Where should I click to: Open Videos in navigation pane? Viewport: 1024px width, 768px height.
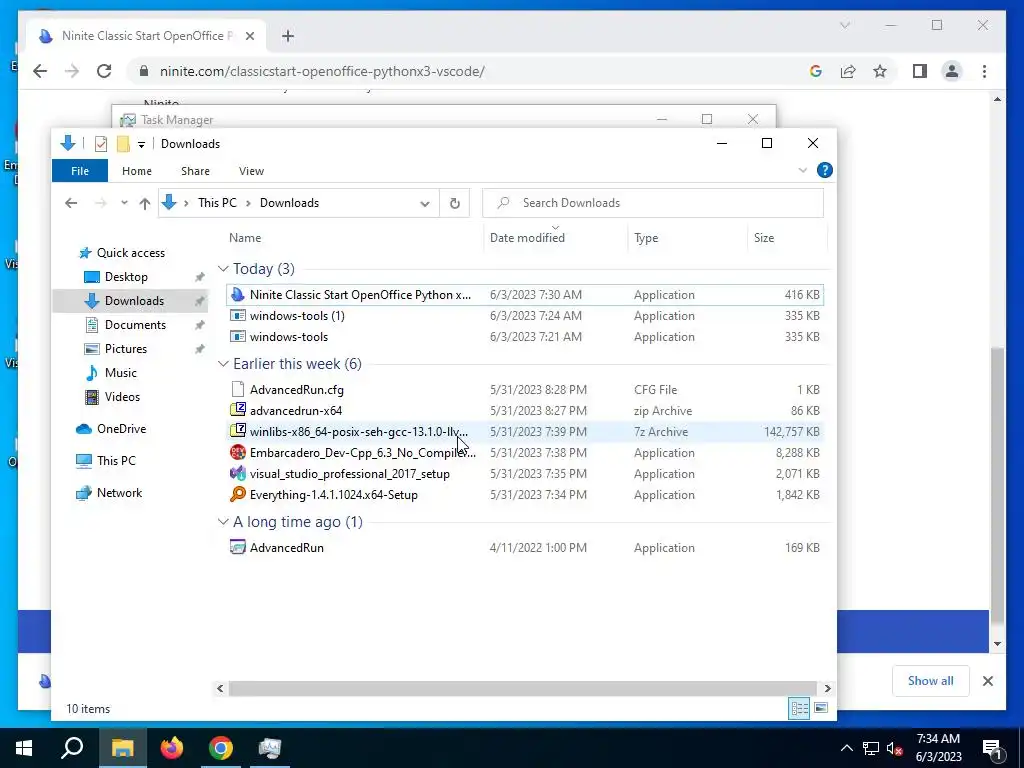[x=122, y=397]
